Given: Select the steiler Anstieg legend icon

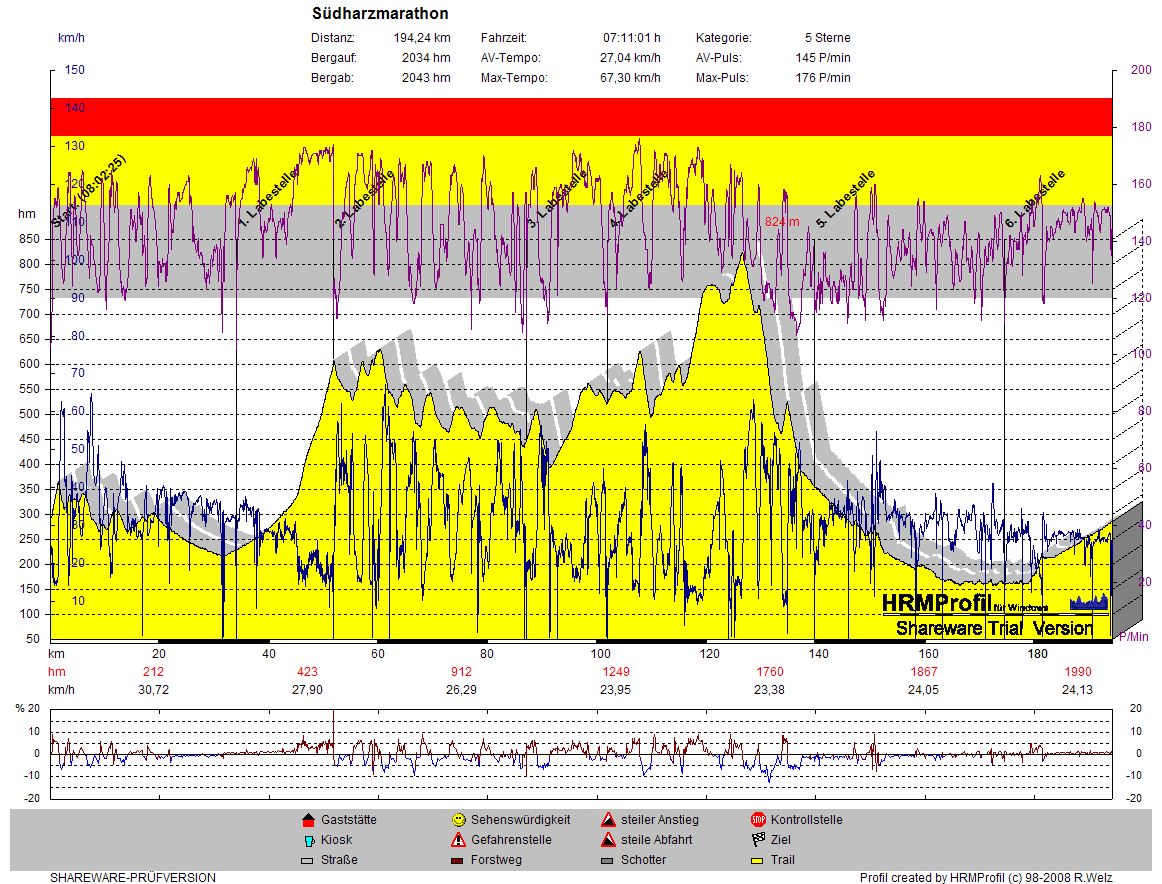Looking at the screenshot, I should click(608, 820).
